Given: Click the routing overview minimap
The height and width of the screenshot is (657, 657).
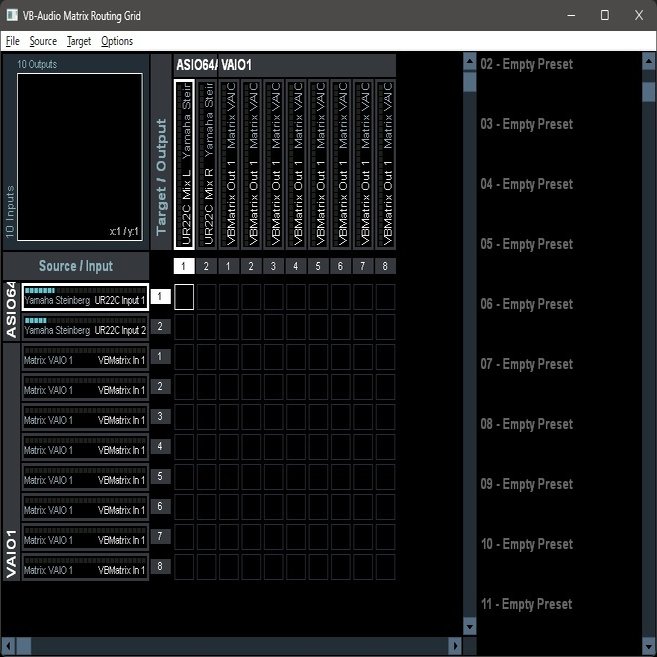Looking at the screenshot, I should tap(79, 157).
